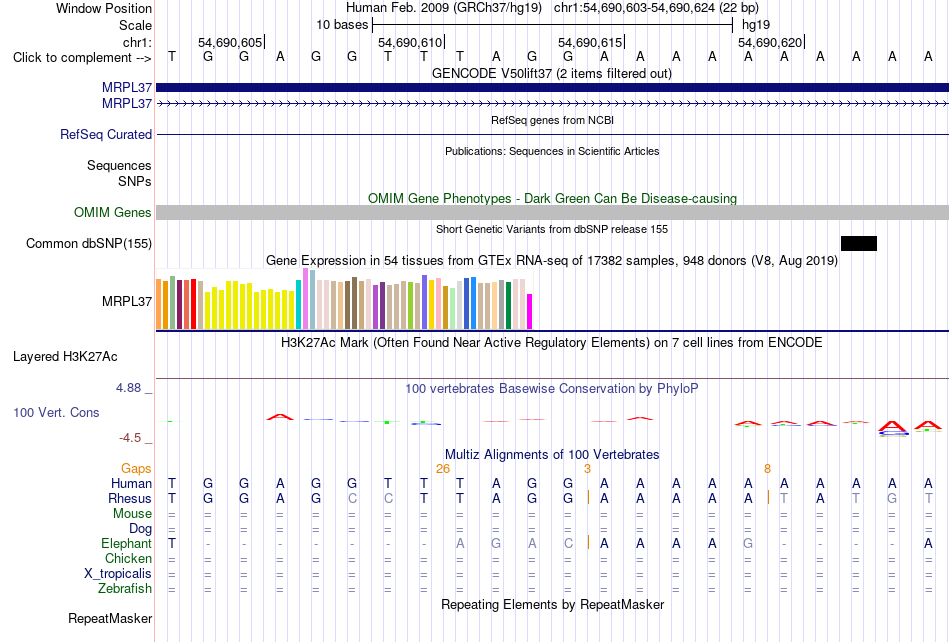Click the Common dbSNP(155) track label

click(x=88, y=243)
